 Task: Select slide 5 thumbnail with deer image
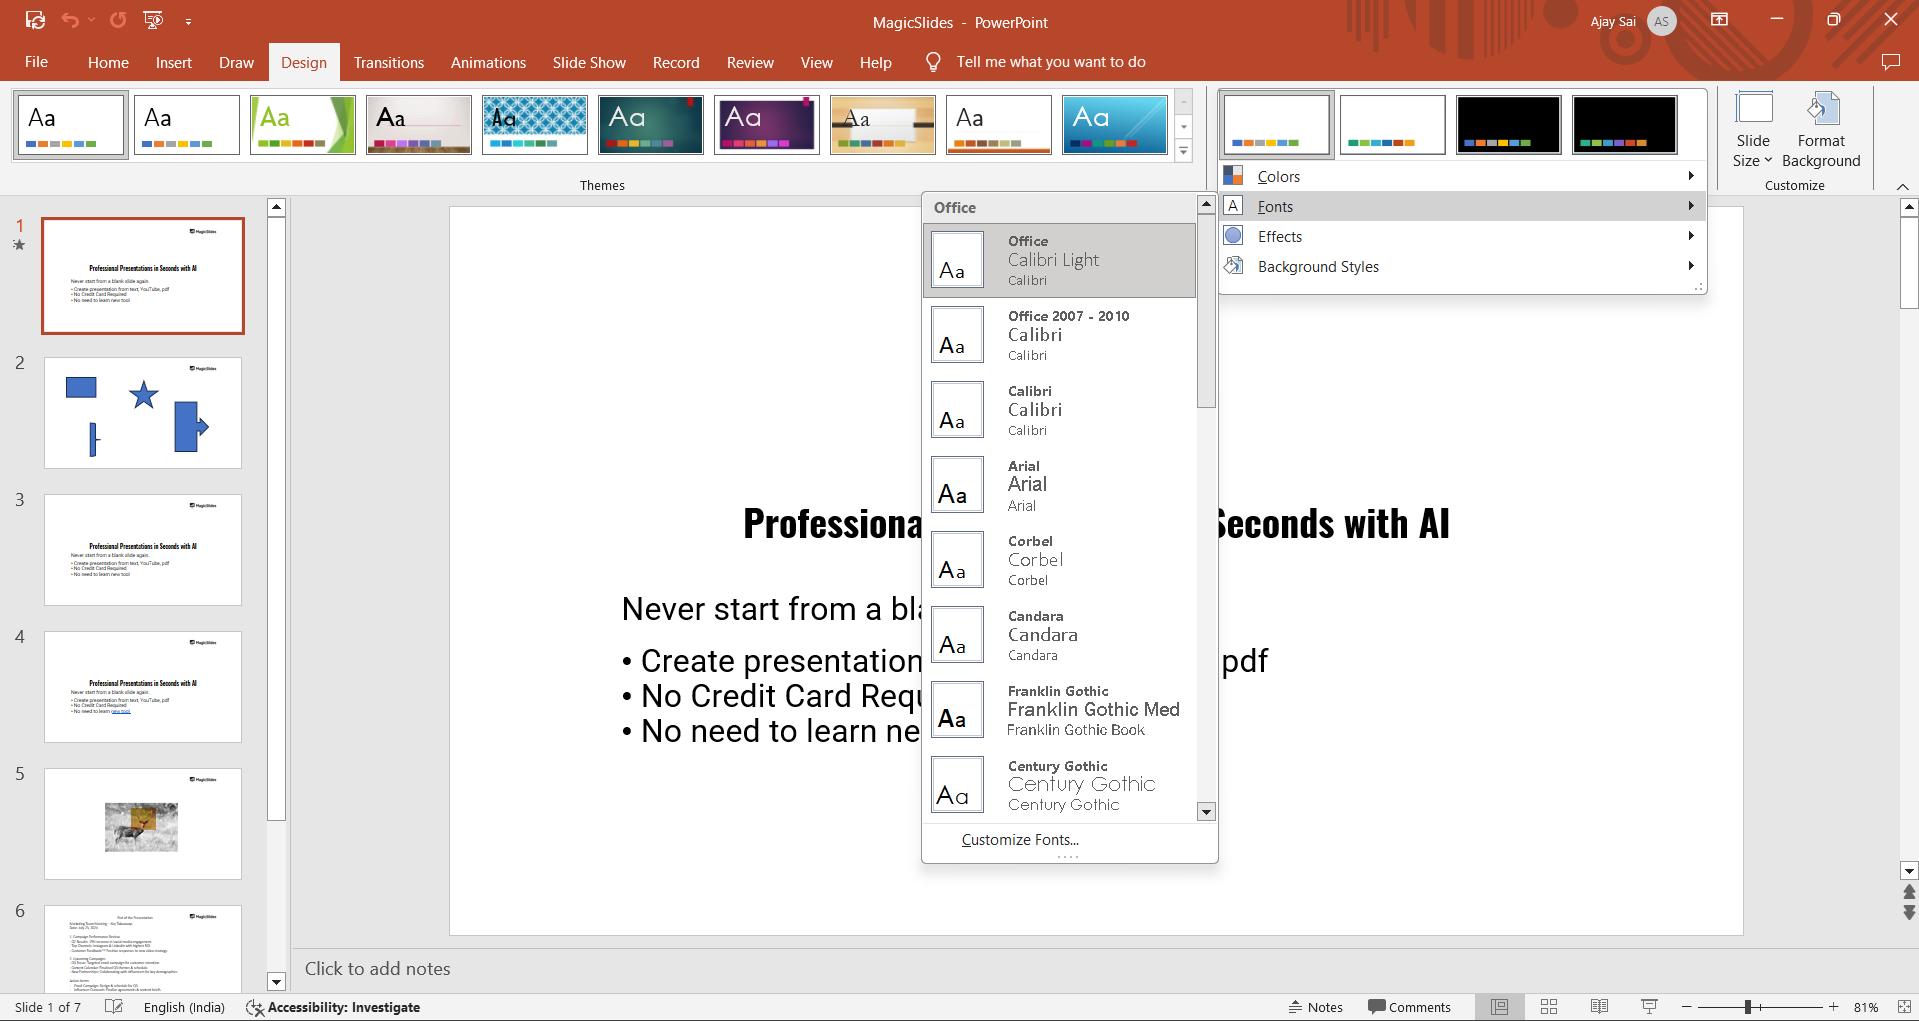tap(143, 824)
